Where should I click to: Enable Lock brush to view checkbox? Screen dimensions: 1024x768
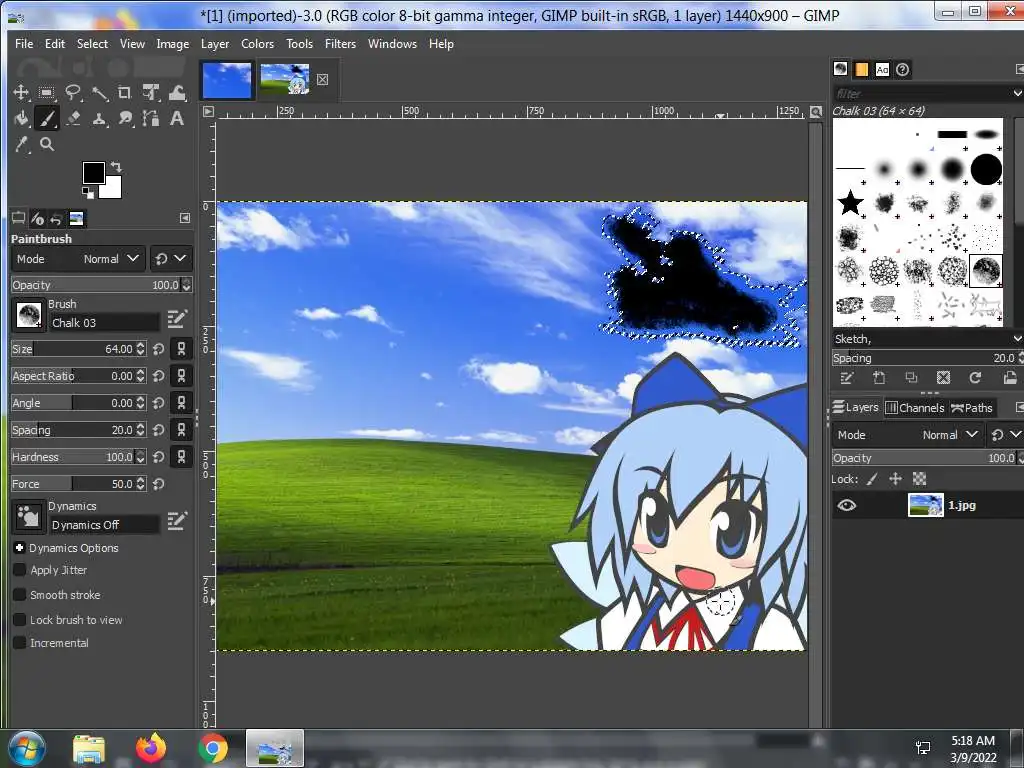click(x=20, y=620)
